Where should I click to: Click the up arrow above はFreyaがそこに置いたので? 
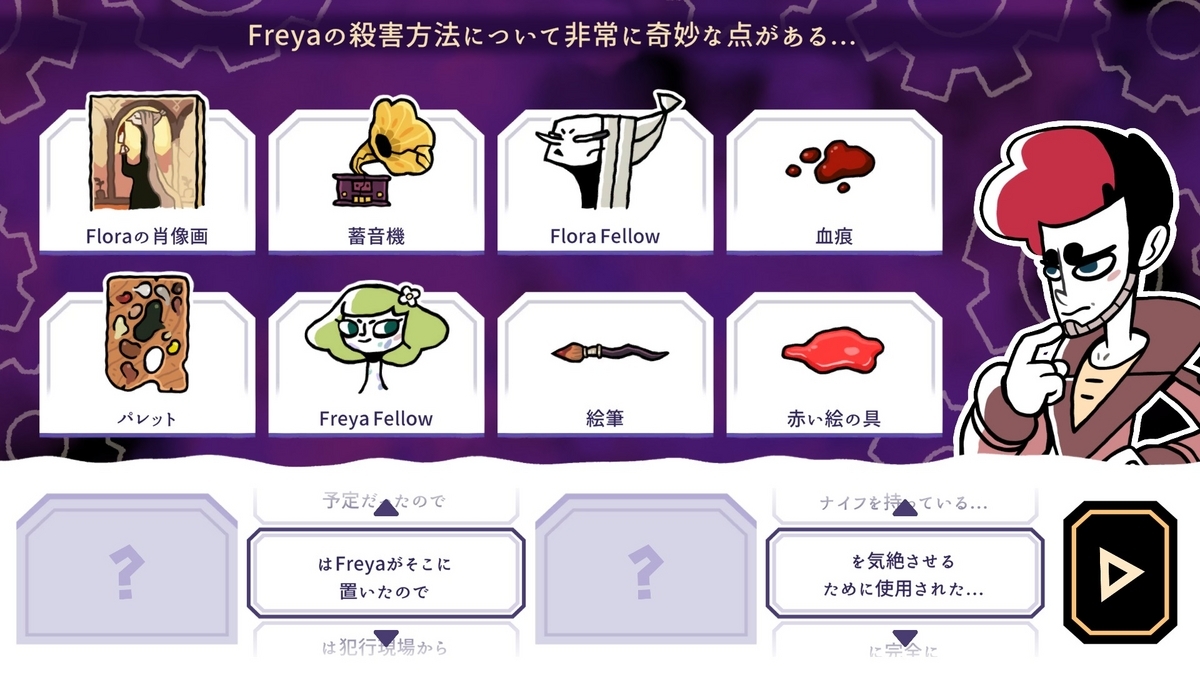[x=386, y=509]
